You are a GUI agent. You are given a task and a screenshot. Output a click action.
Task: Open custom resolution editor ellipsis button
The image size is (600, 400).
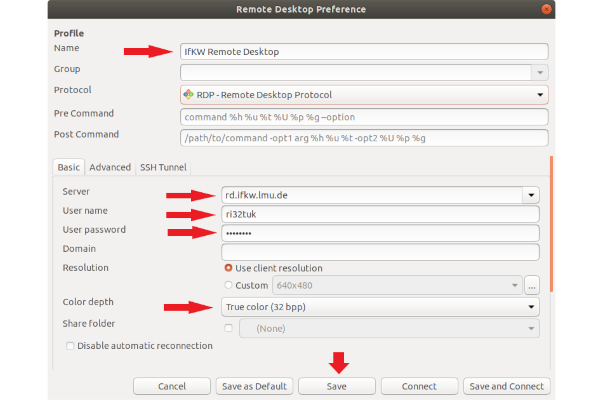point(532,286)
